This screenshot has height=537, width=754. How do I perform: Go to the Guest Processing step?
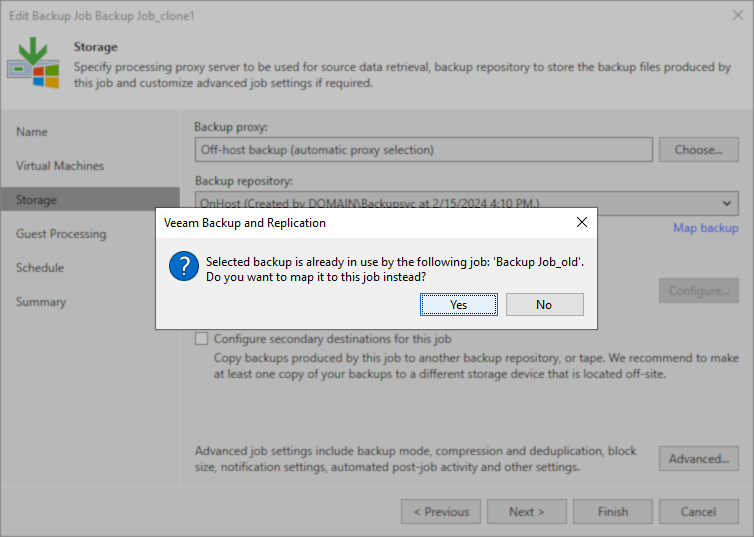61,234
